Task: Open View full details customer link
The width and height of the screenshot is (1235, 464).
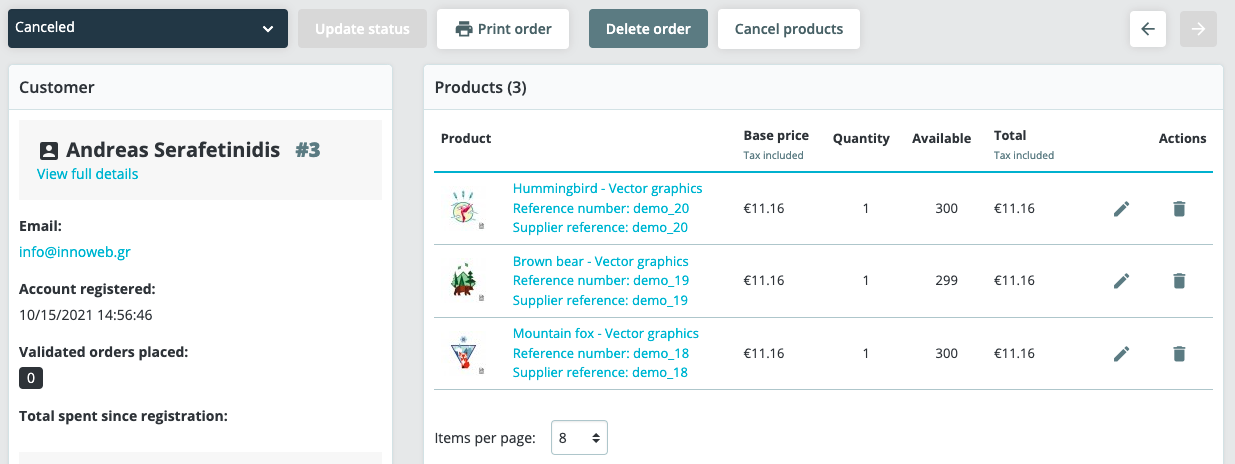Action: (x=88, y=174)
